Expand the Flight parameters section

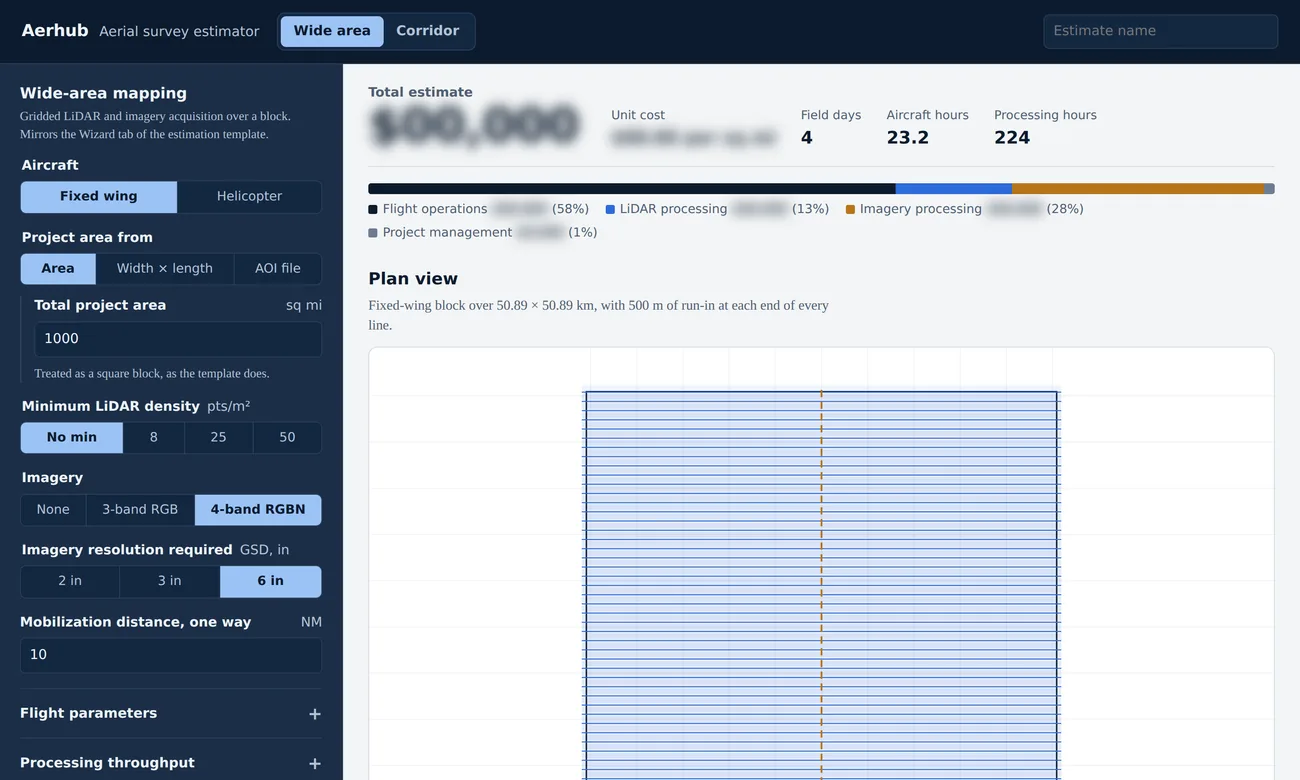(171, 714)
